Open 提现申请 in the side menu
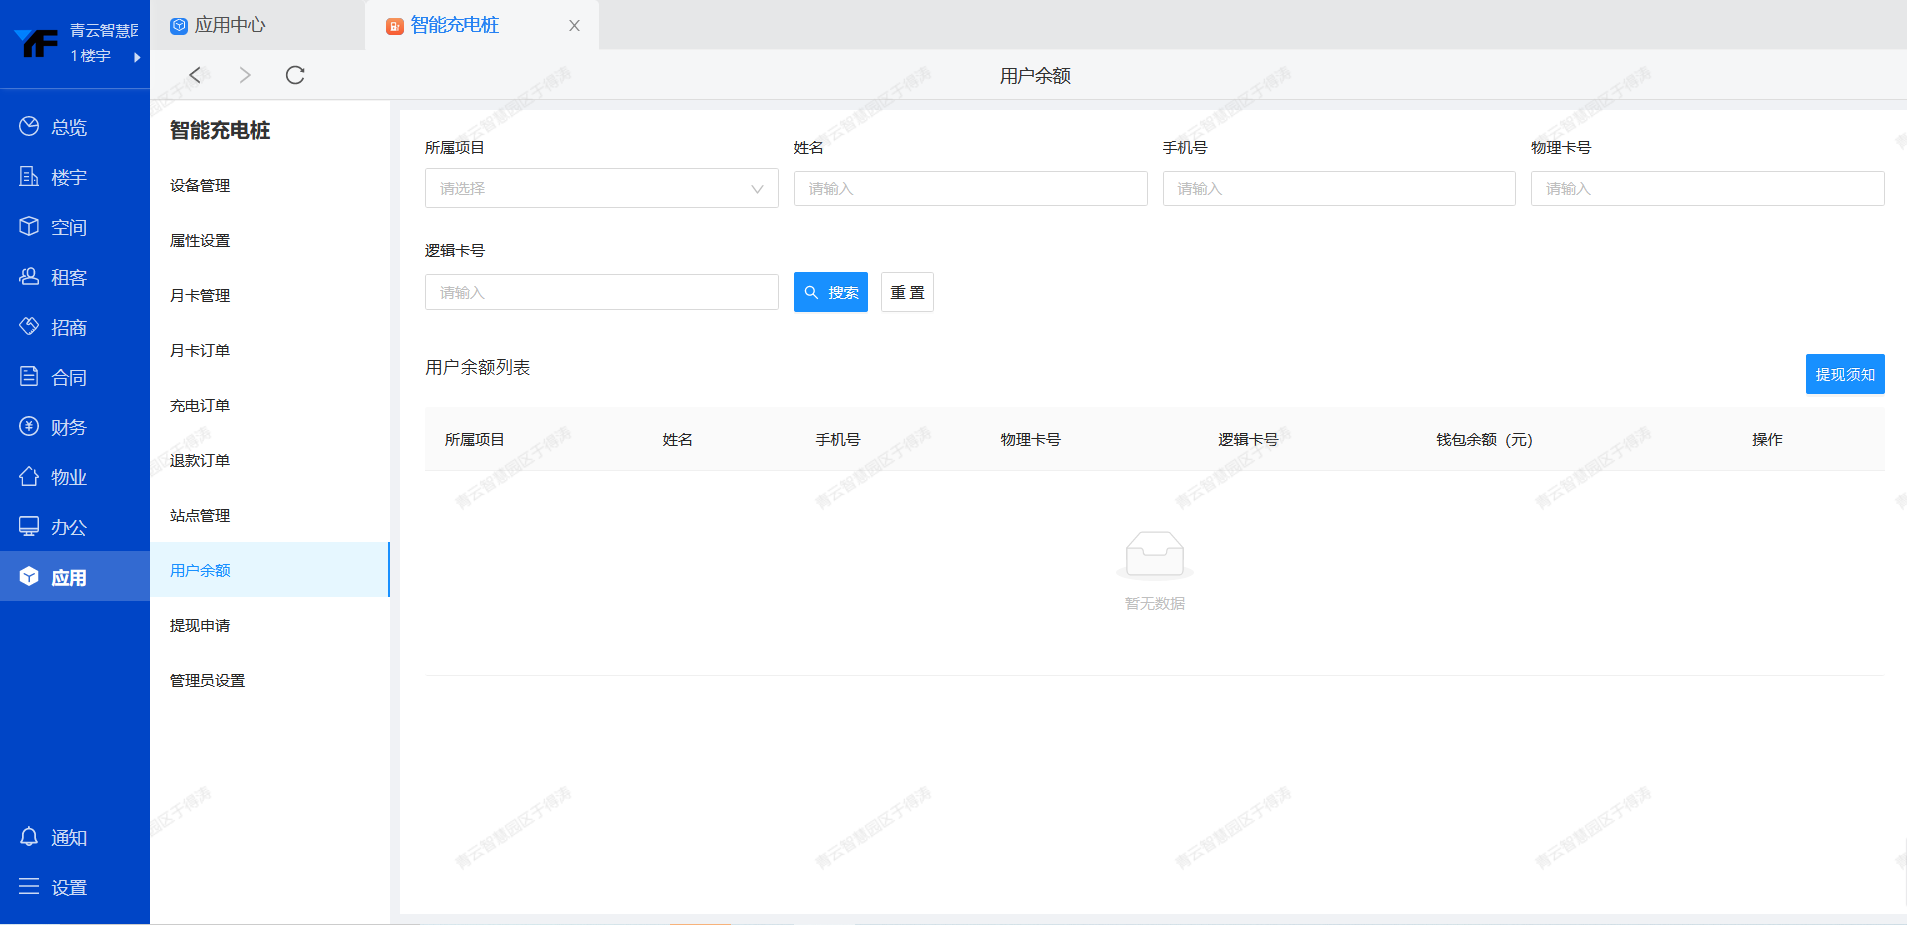This screenshot has width=1907, height=925. pos(200,625)
